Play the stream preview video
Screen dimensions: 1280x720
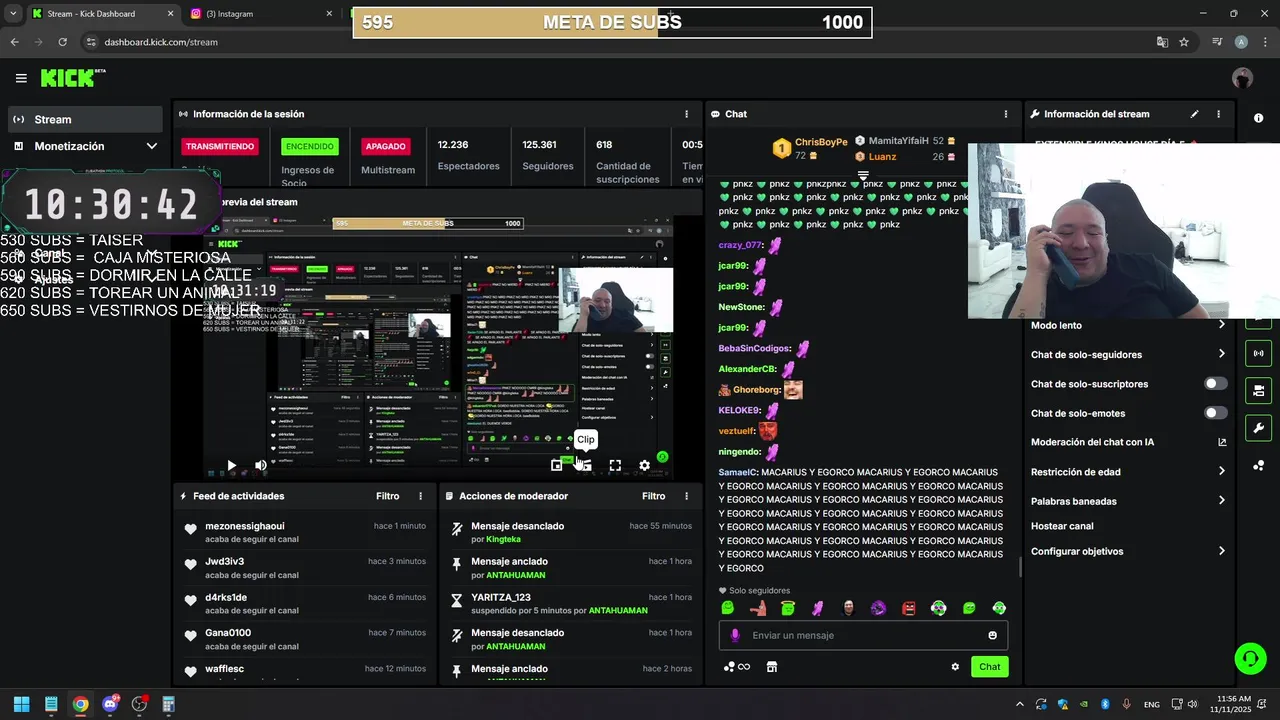(x=231, y=465)
